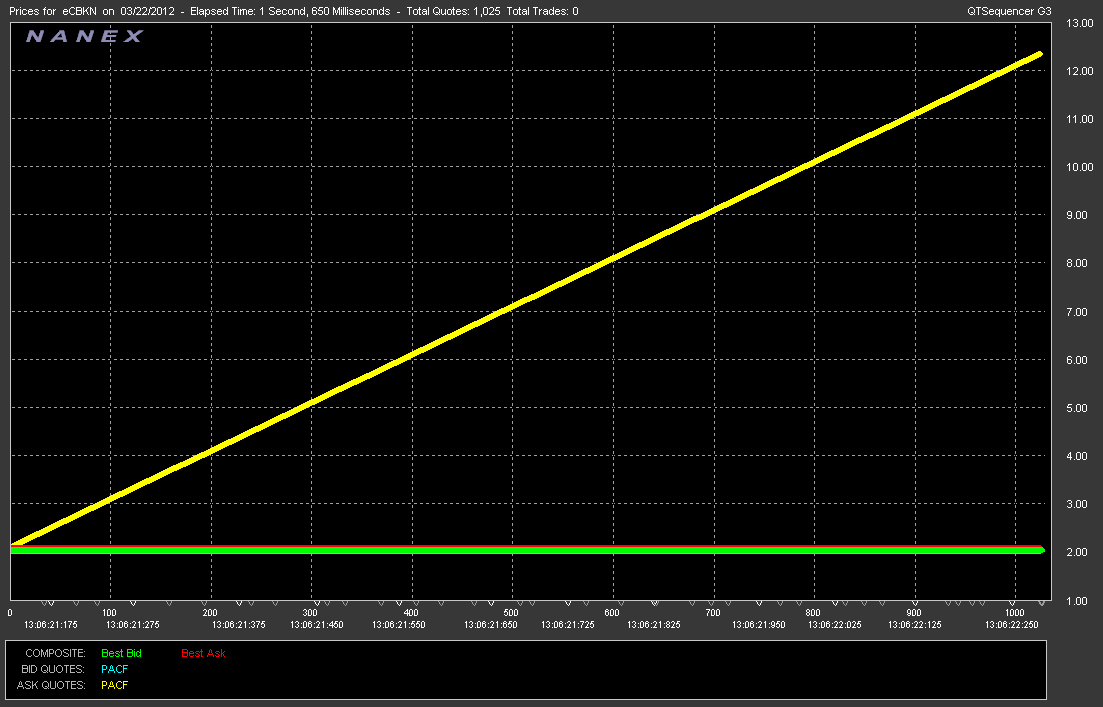The width and height of the screenshot is (1103, 707).
Task: Click the quote count label 1000
Action: (x=1014, y=613)
